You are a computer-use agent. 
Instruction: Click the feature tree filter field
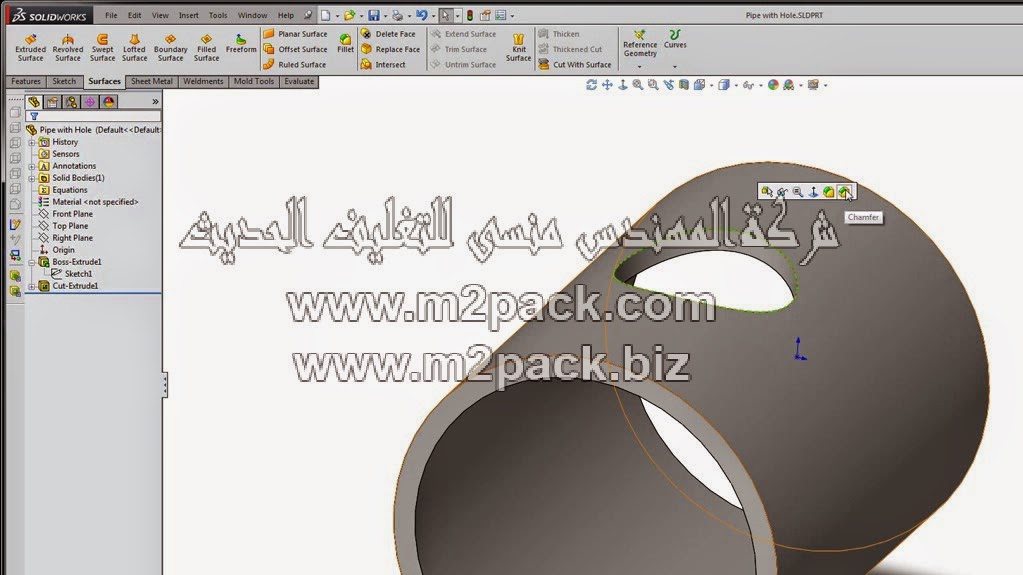coord(93,116)
